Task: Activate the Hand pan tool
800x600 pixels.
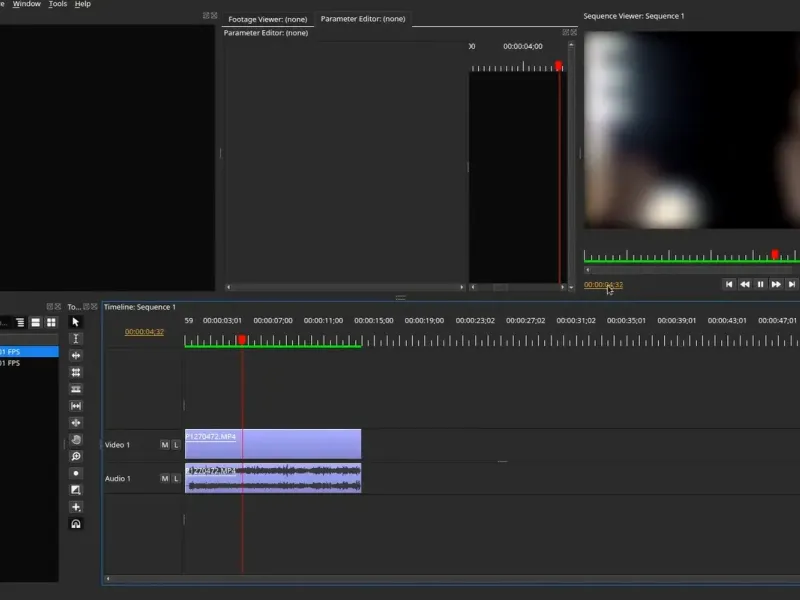Action: coord(76,440)
